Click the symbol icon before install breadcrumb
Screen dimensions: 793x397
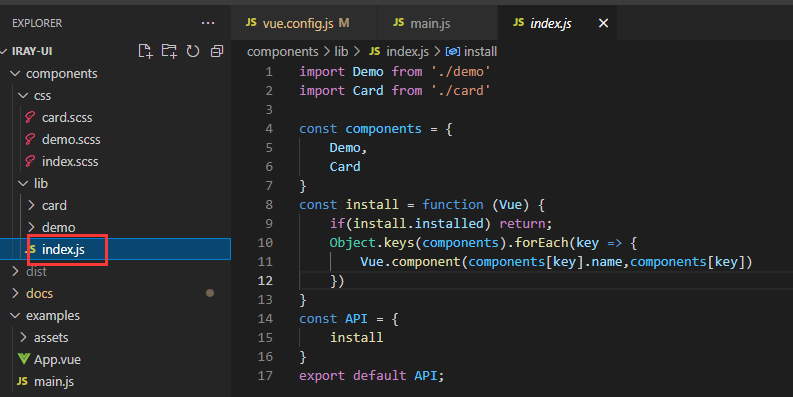[453, 52]
